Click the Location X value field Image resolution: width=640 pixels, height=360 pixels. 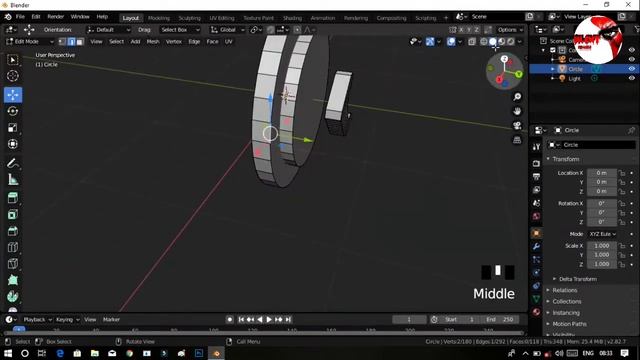602,173
